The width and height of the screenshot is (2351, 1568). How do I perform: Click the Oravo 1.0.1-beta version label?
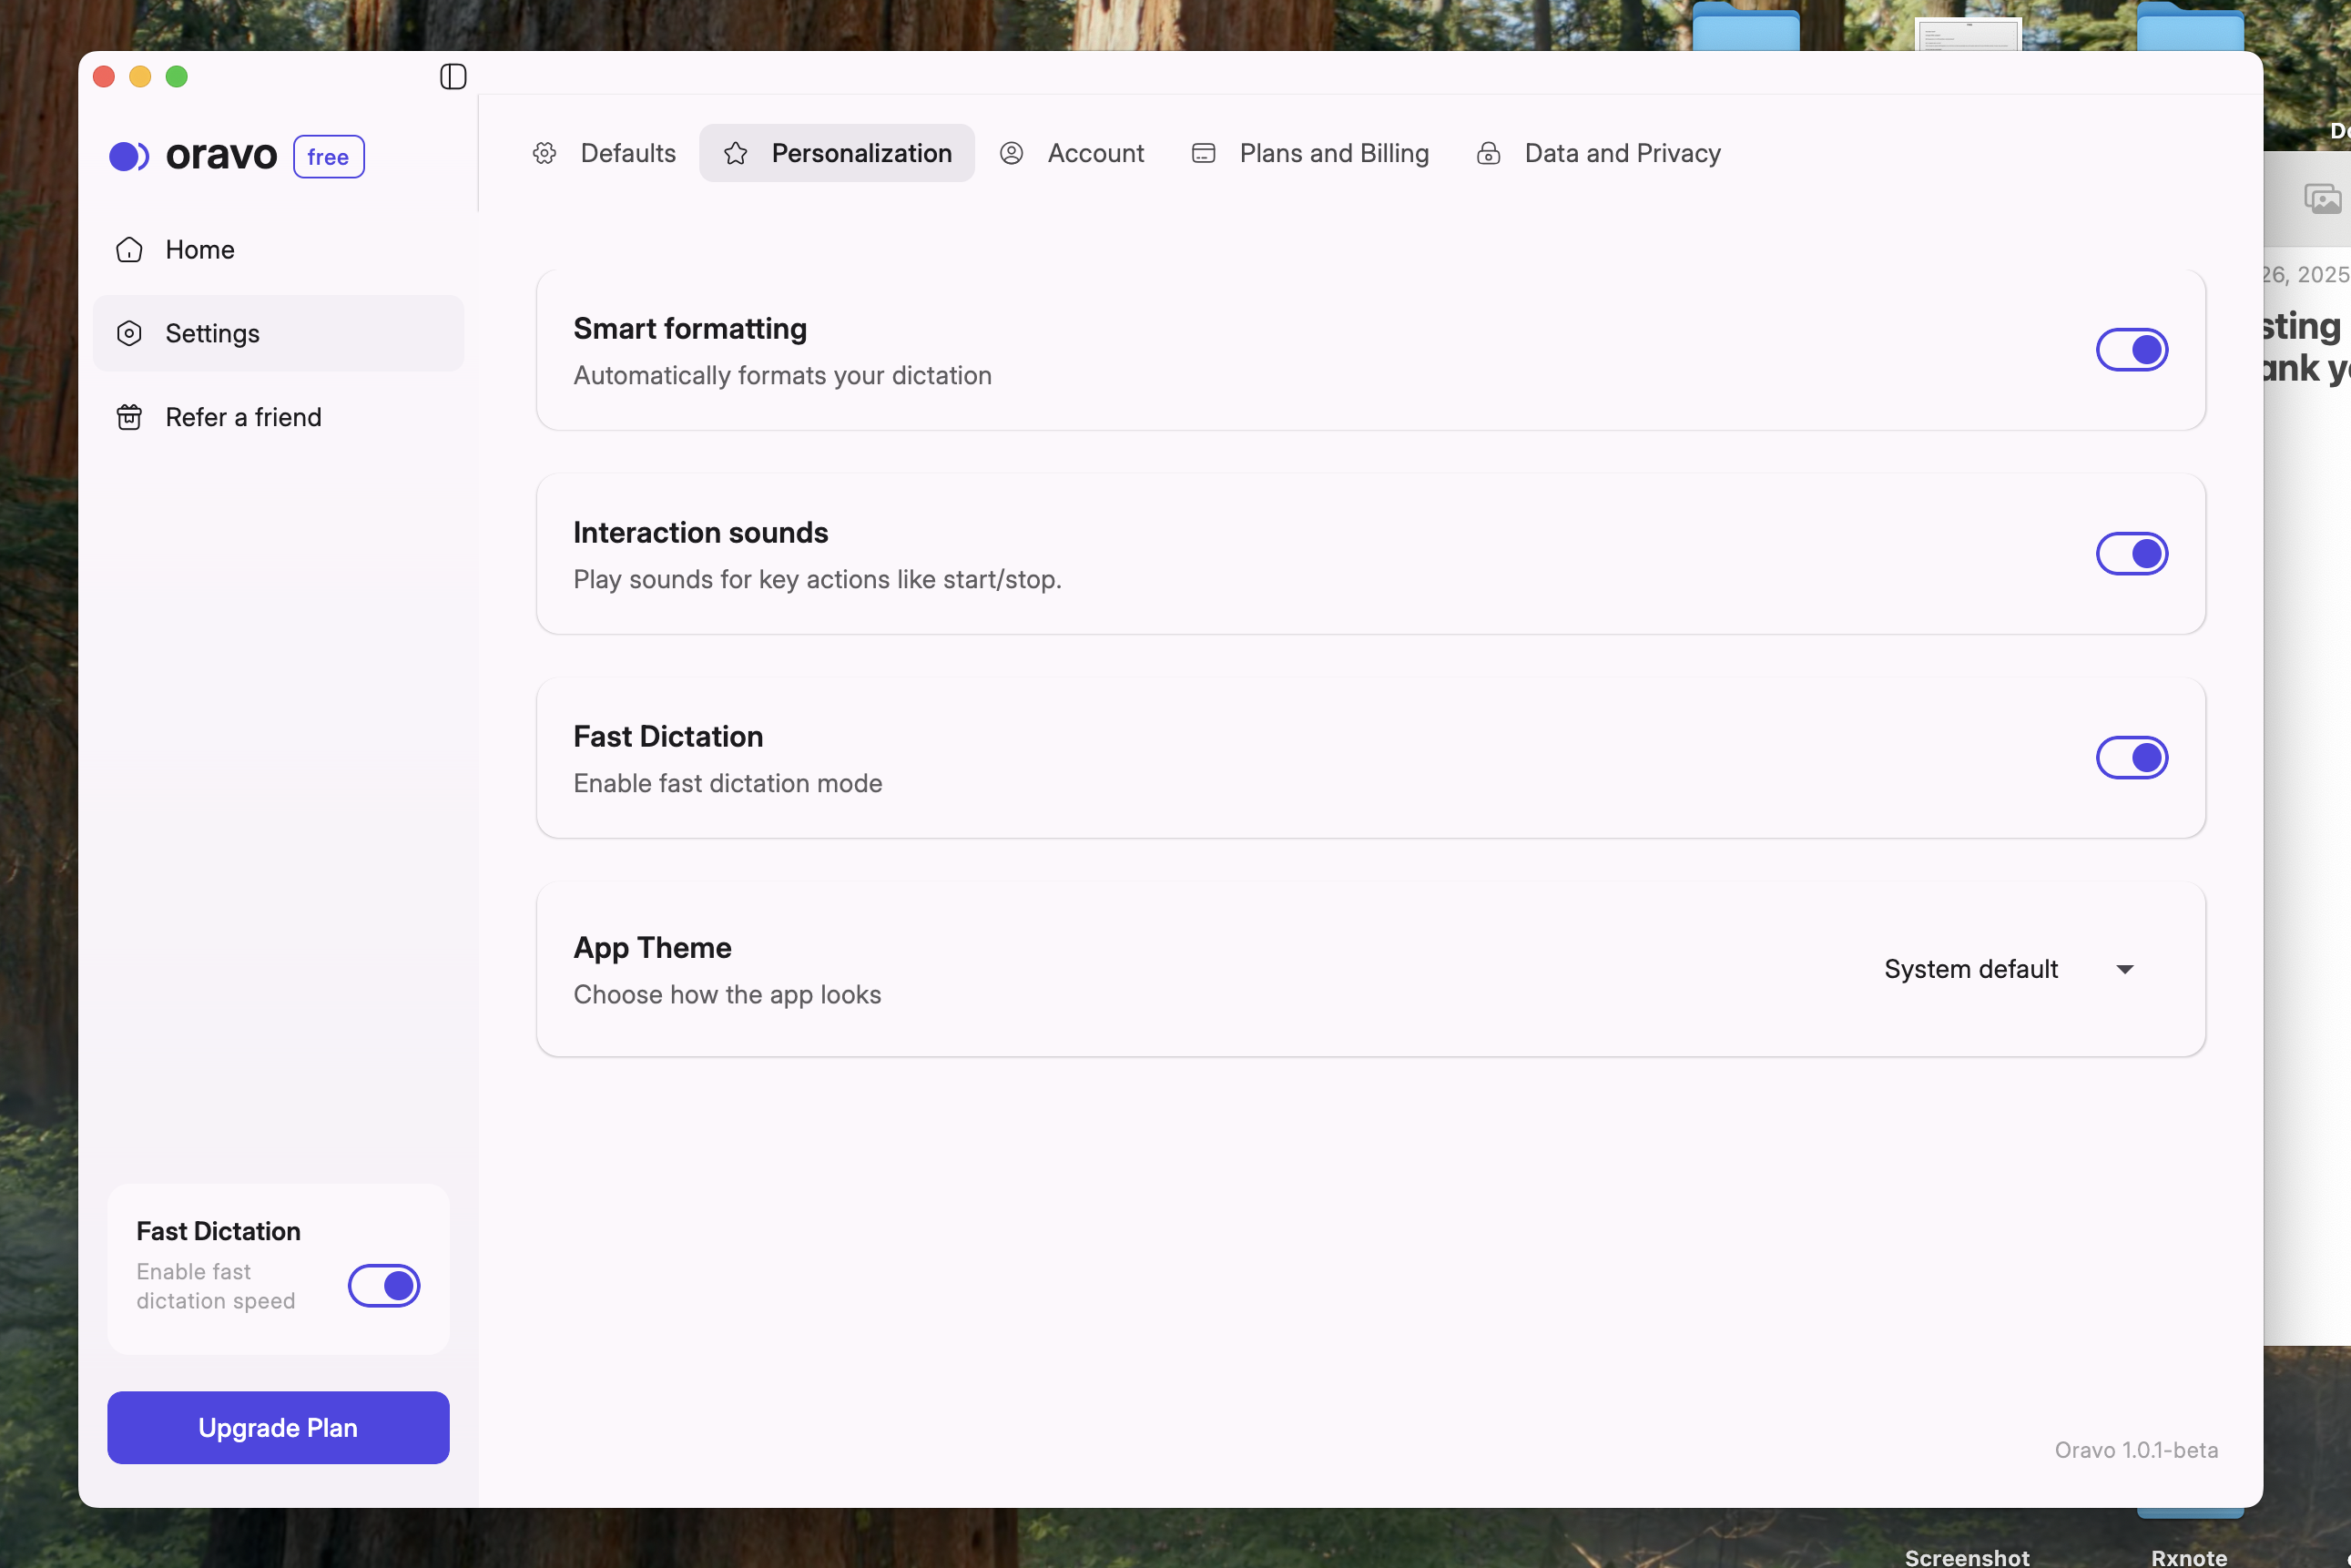tap(2135, 1449)
